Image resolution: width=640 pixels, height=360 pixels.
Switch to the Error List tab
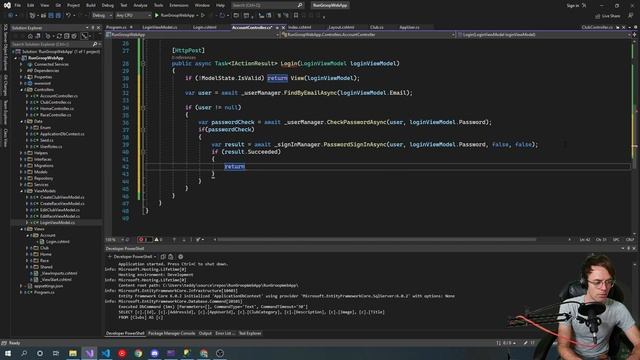click(224, 333)
